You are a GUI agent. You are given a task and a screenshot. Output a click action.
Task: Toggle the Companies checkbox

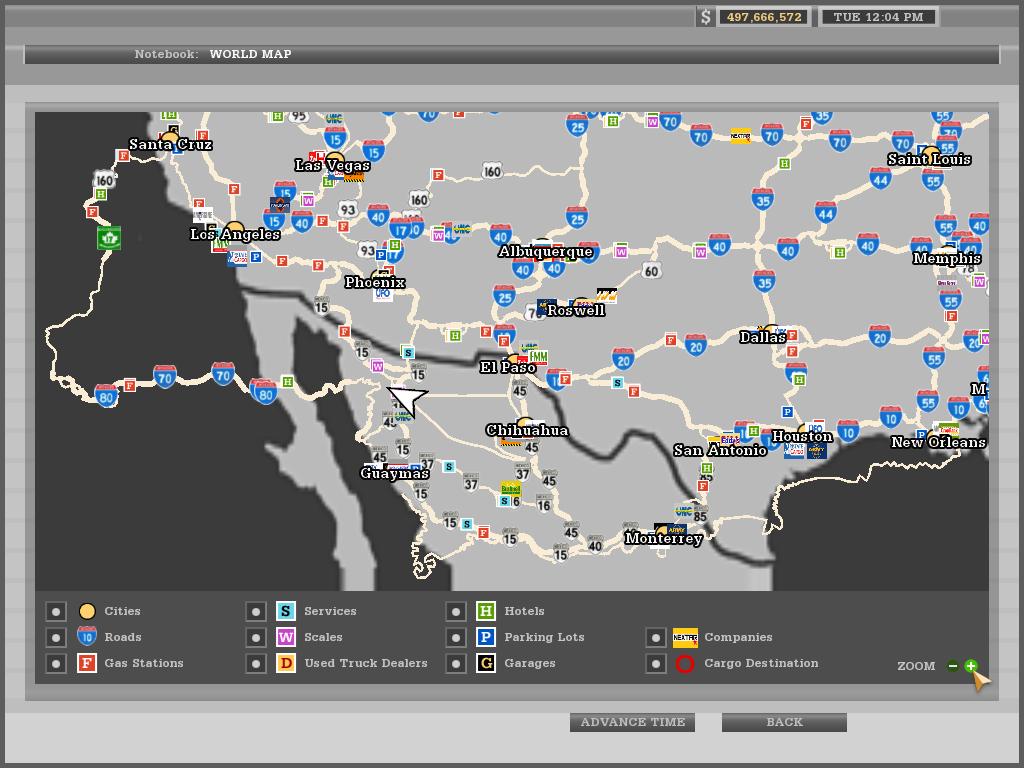pos(656,637)
